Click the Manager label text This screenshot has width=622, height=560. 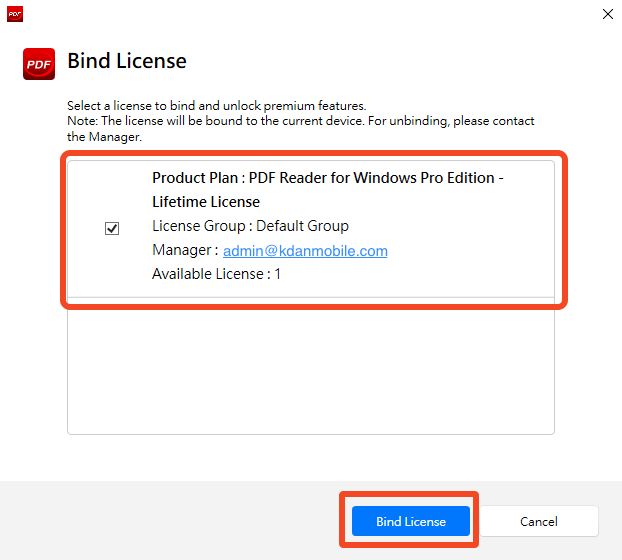(185, 250)
